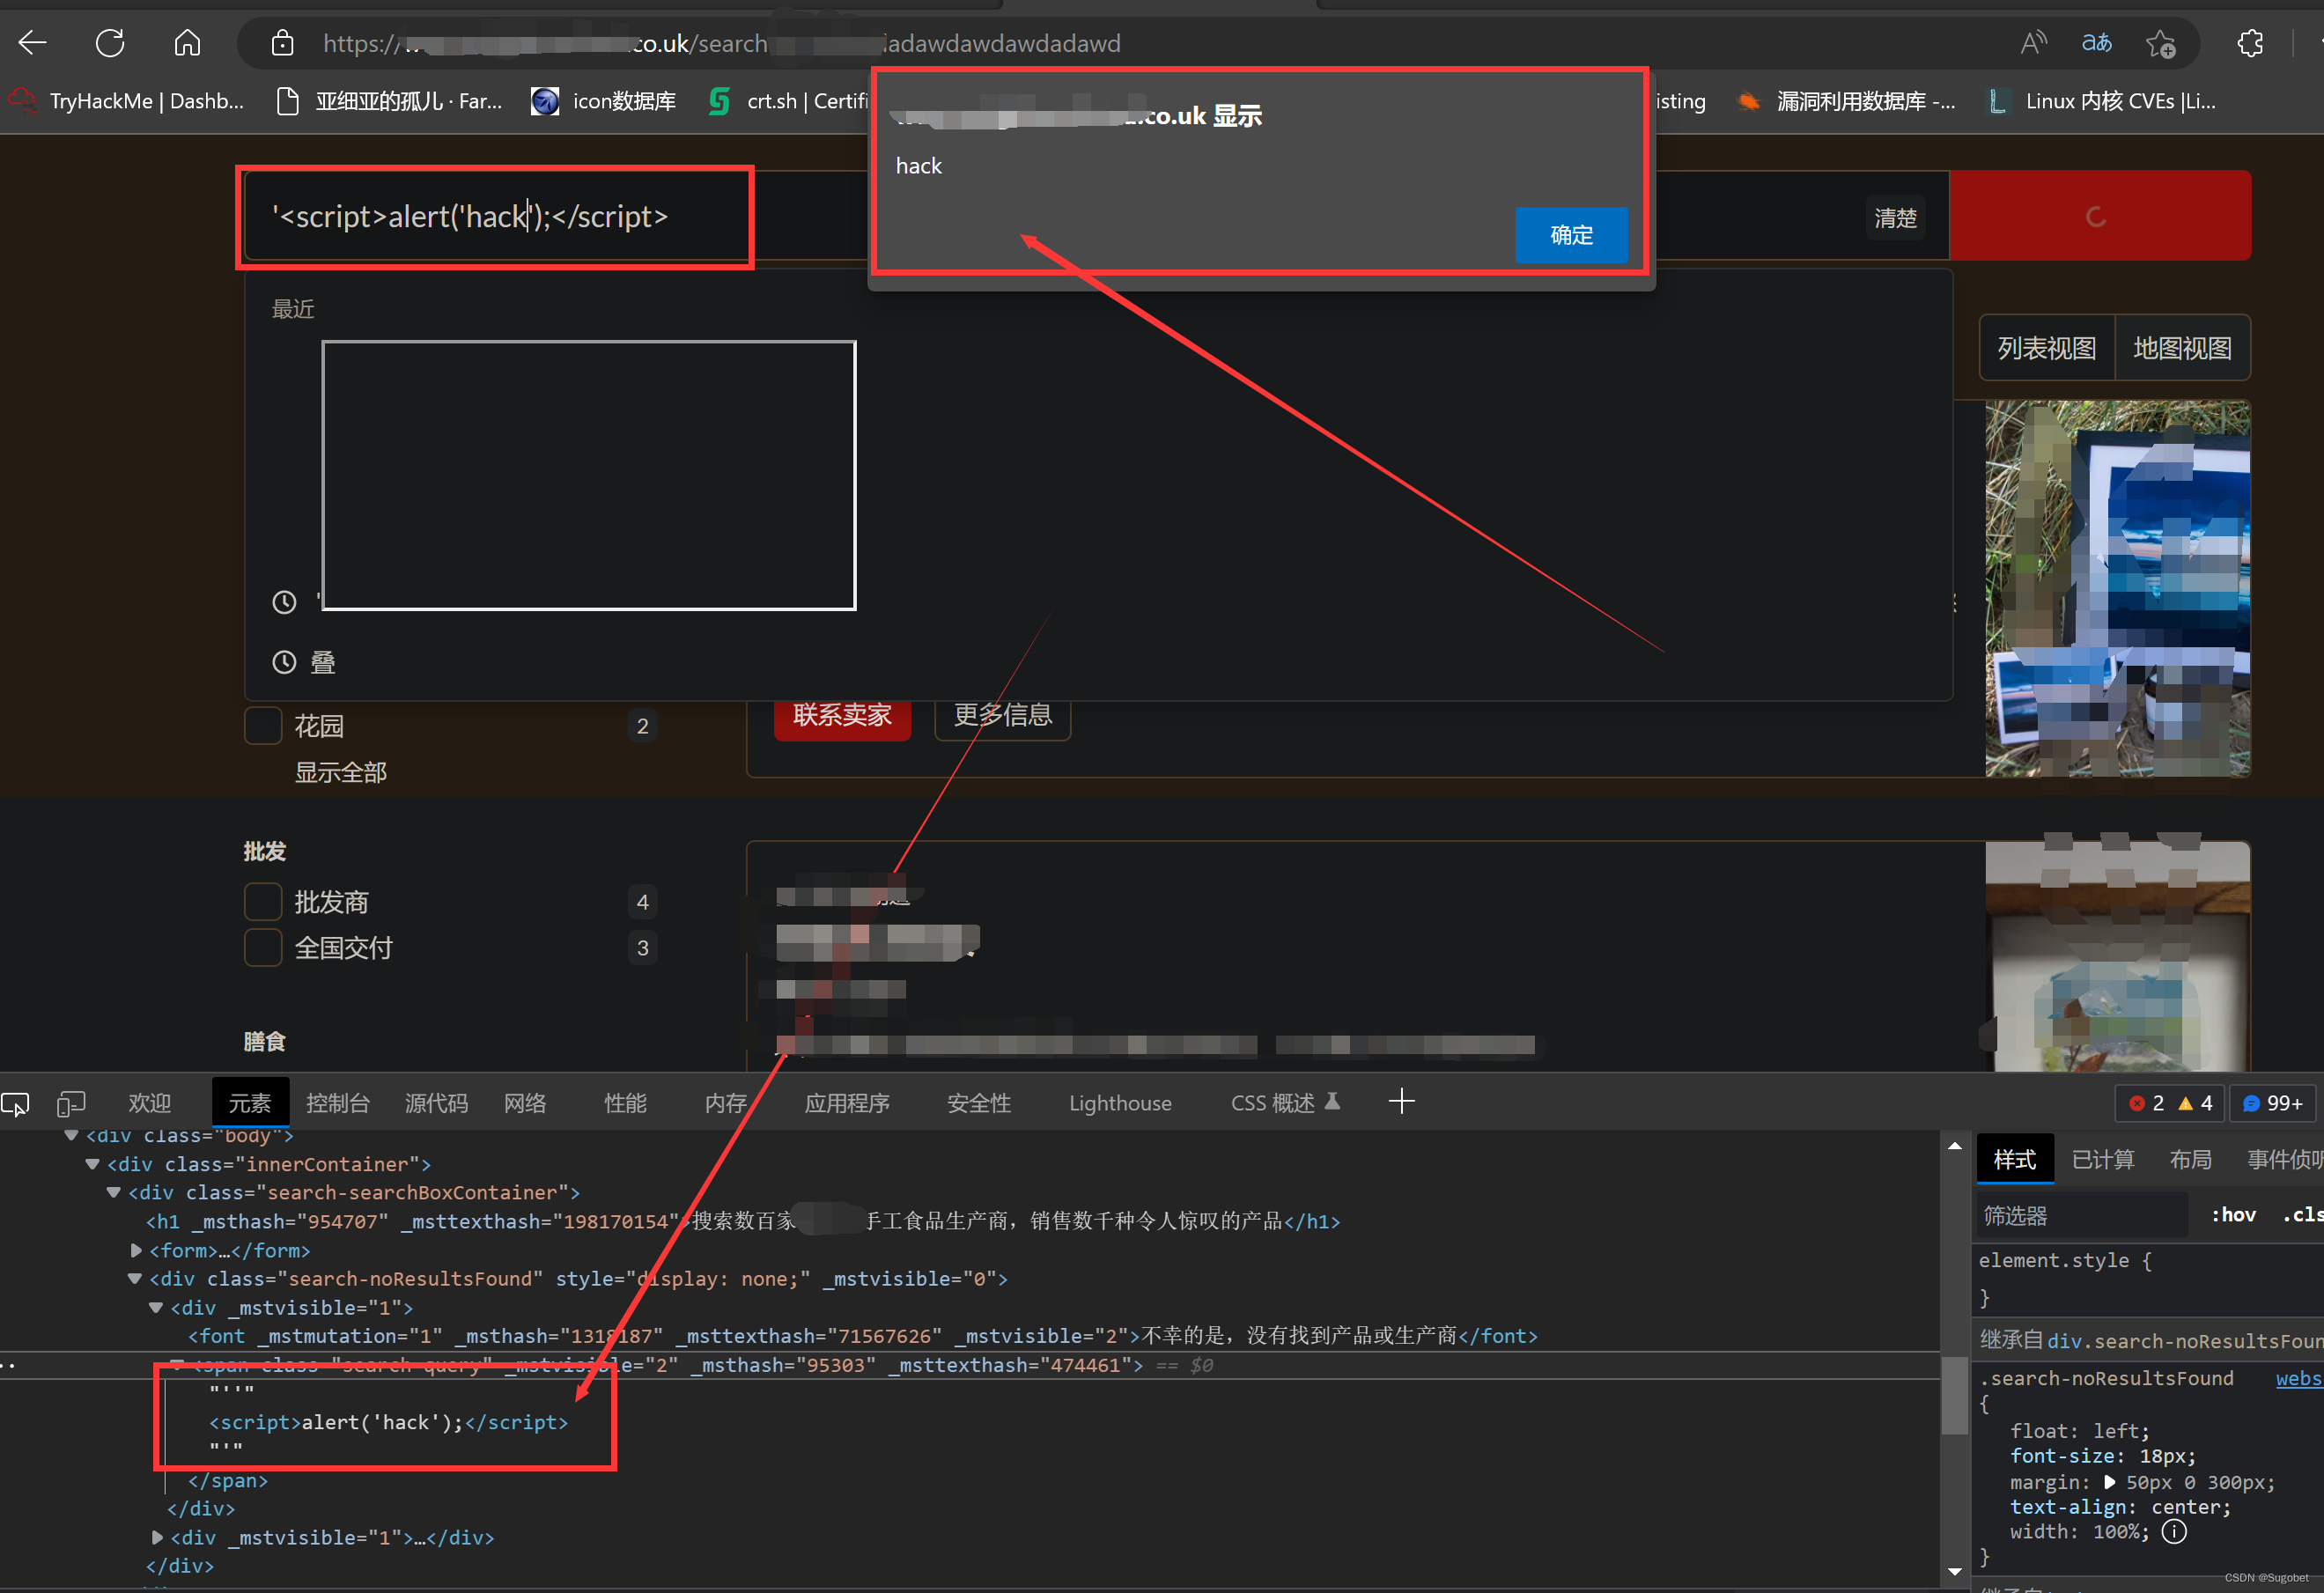Switch to the 元素 DevTools tab
This screenshot has width=2324, height=1593.
pos(250,1103)
